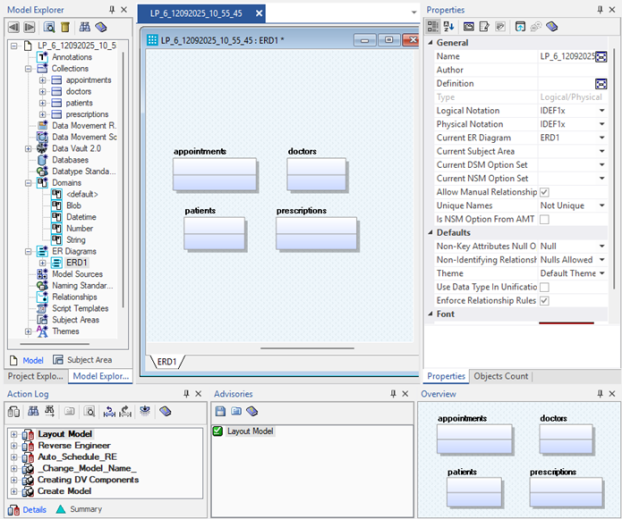Expand the Reverse Engineer log entry

(13, 446)
